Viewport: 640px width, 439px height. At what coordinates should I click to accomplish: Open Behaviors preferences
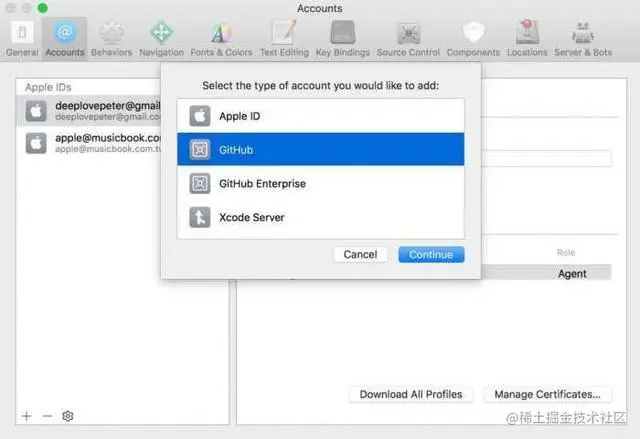[111, 40]
